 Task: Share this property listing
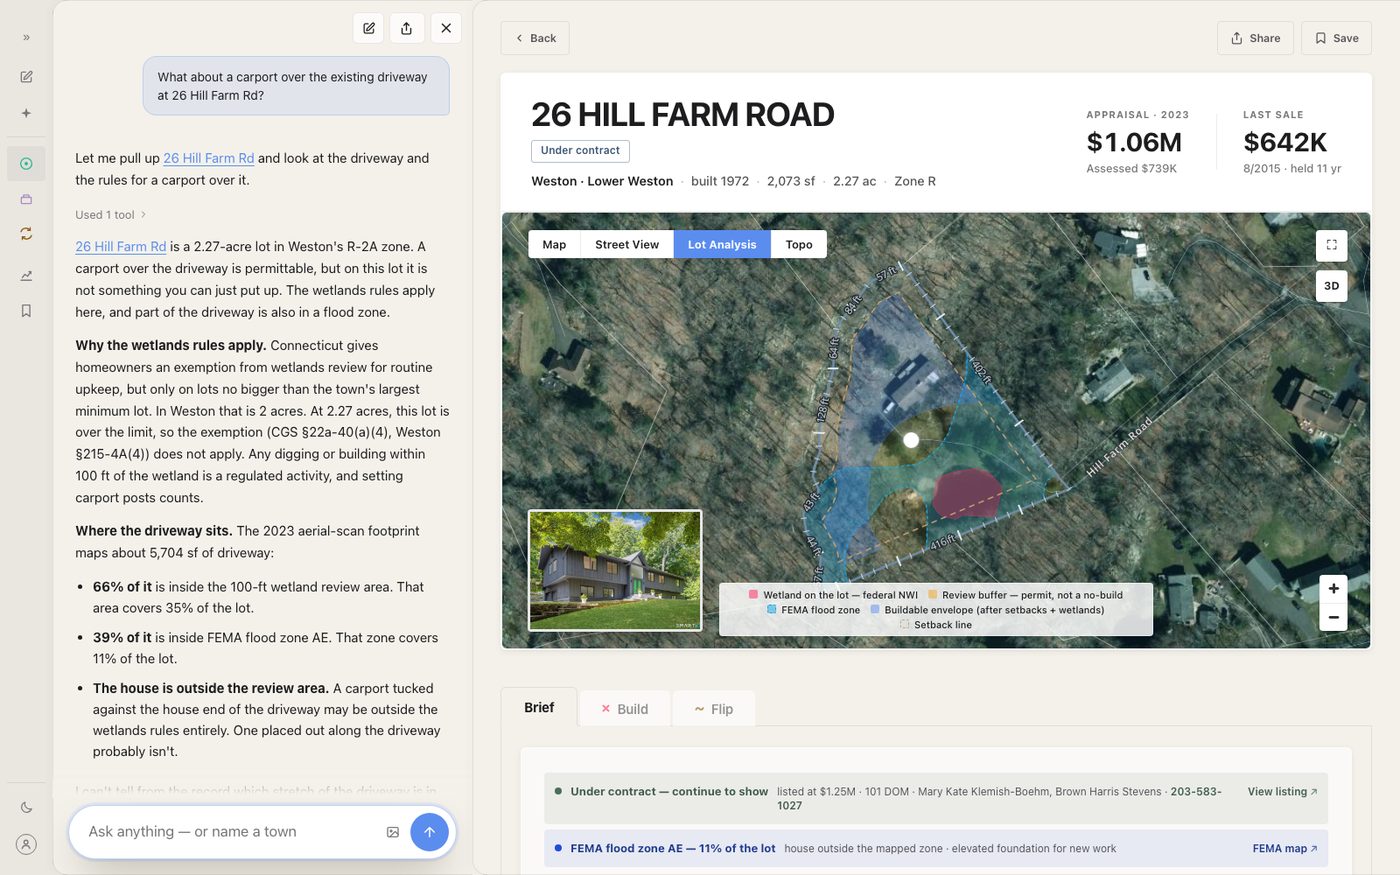[x=1255, y=38]
